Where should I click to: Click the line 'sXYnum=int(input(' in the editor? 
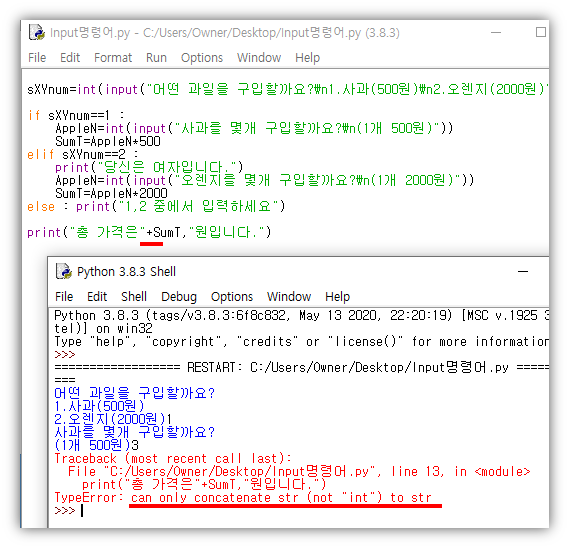(288, 89)
